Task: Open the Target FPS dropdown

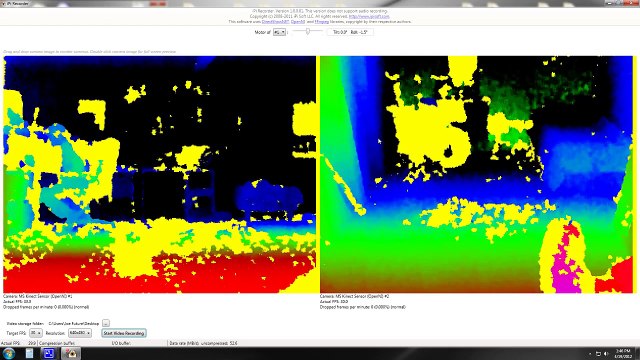Action: tap(36, 333)
